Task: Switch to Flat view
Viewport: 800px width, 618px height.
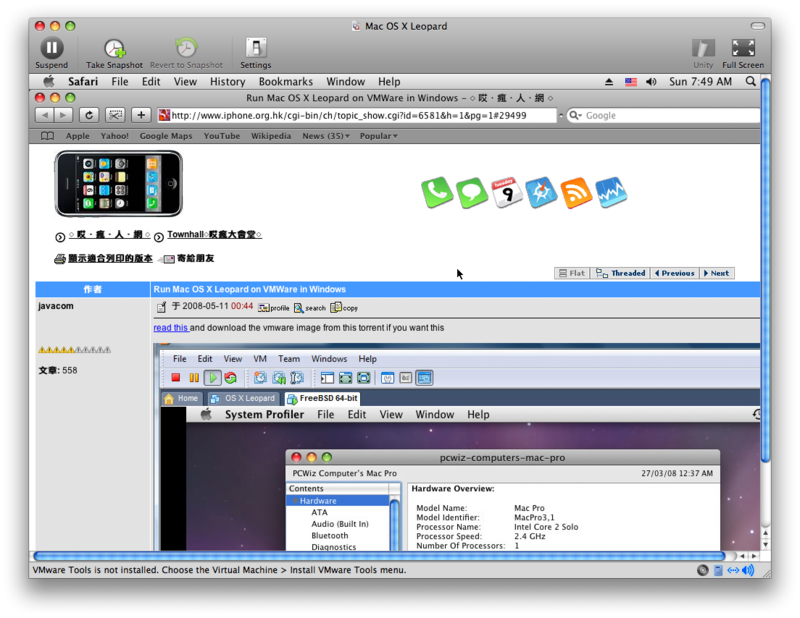Action: [x=572, y=273]
